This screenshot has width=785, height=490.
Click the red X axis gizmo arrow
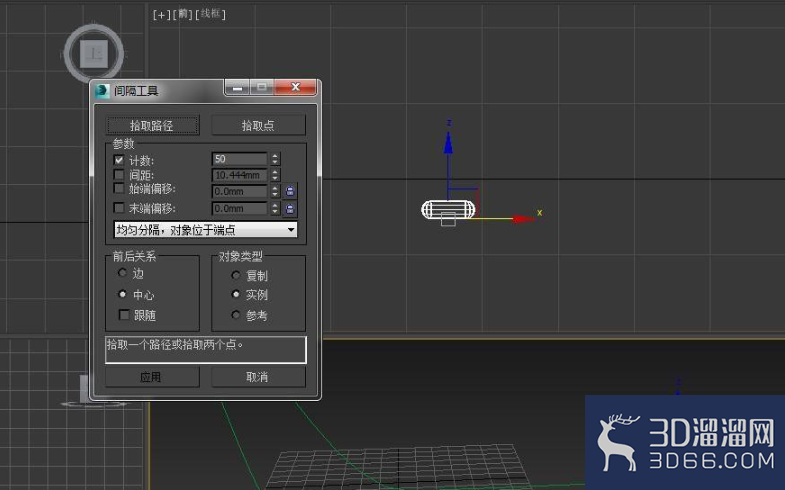coord(523,219)
